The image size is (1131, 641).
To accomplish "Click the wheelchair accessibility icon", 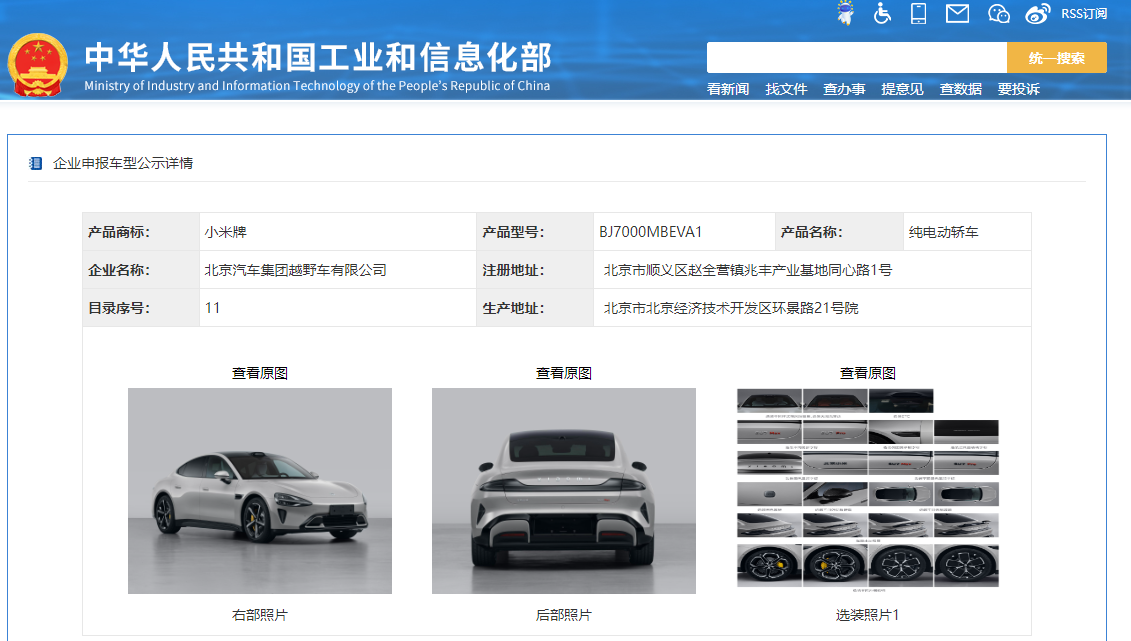I will [x=882, y=13].
